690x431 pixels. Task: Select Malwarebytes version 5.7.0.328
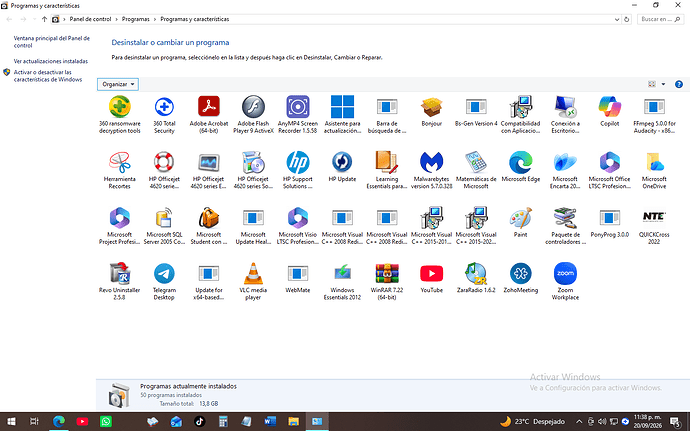(x=431, y=170)
